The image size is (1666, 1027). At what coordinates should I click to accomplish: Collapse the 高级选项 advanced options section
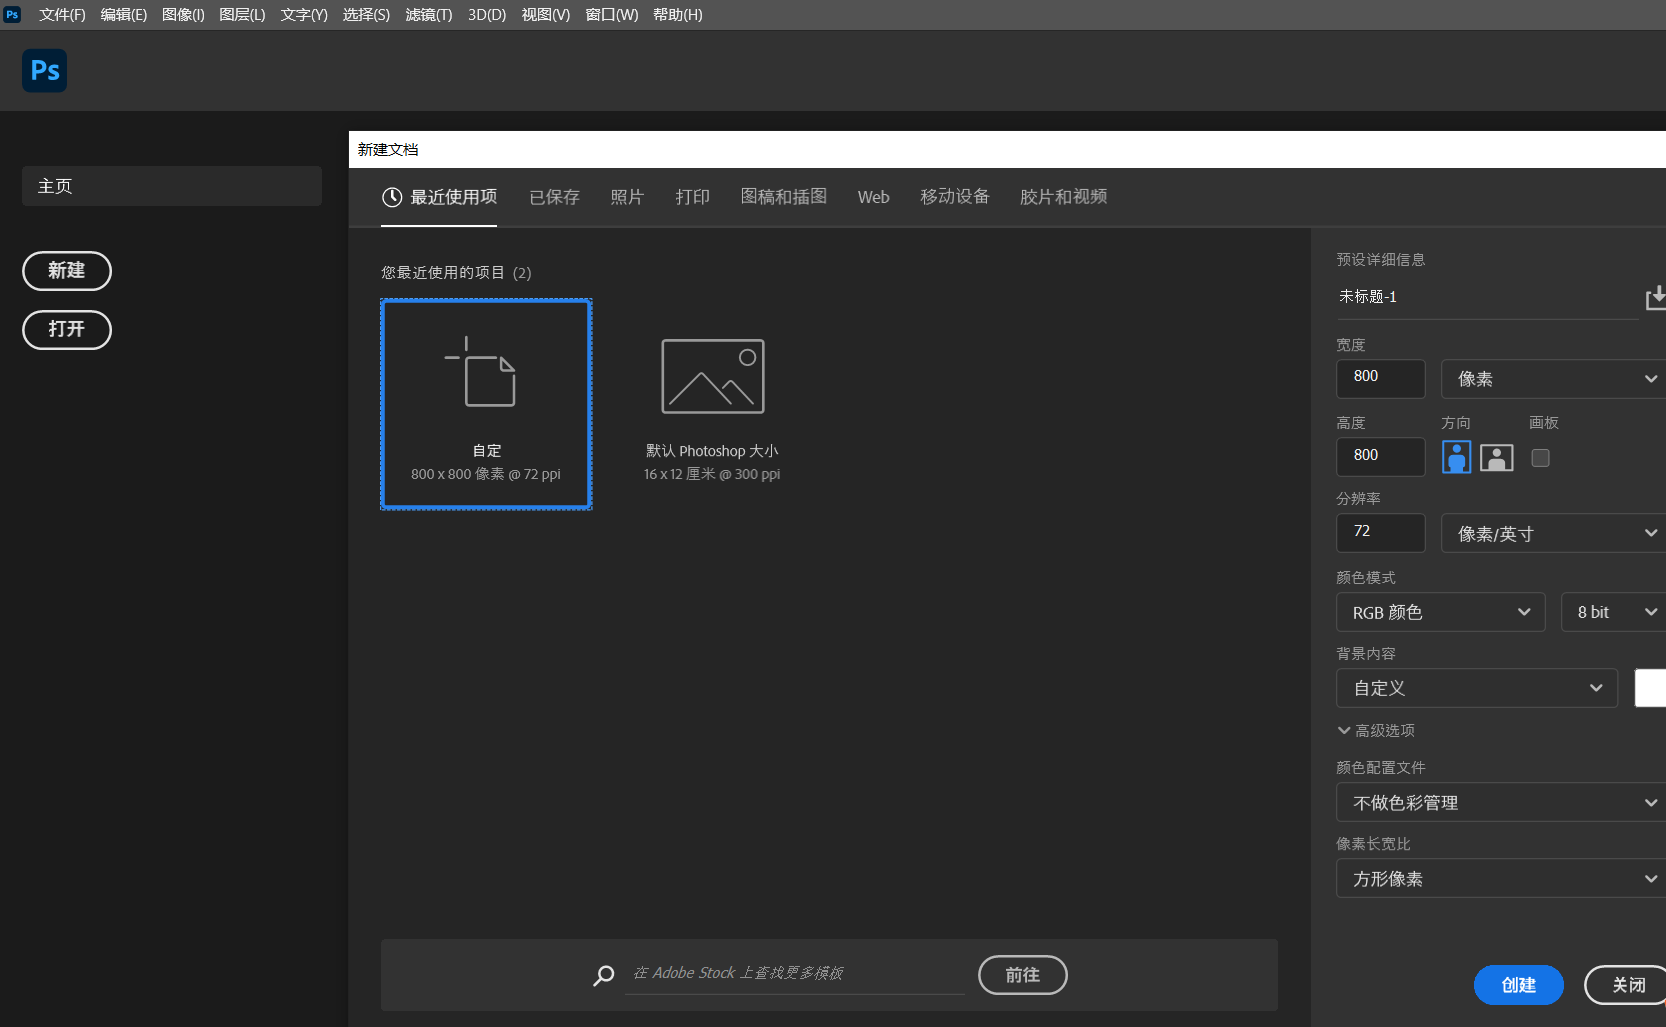click(x=1376, y=731)
